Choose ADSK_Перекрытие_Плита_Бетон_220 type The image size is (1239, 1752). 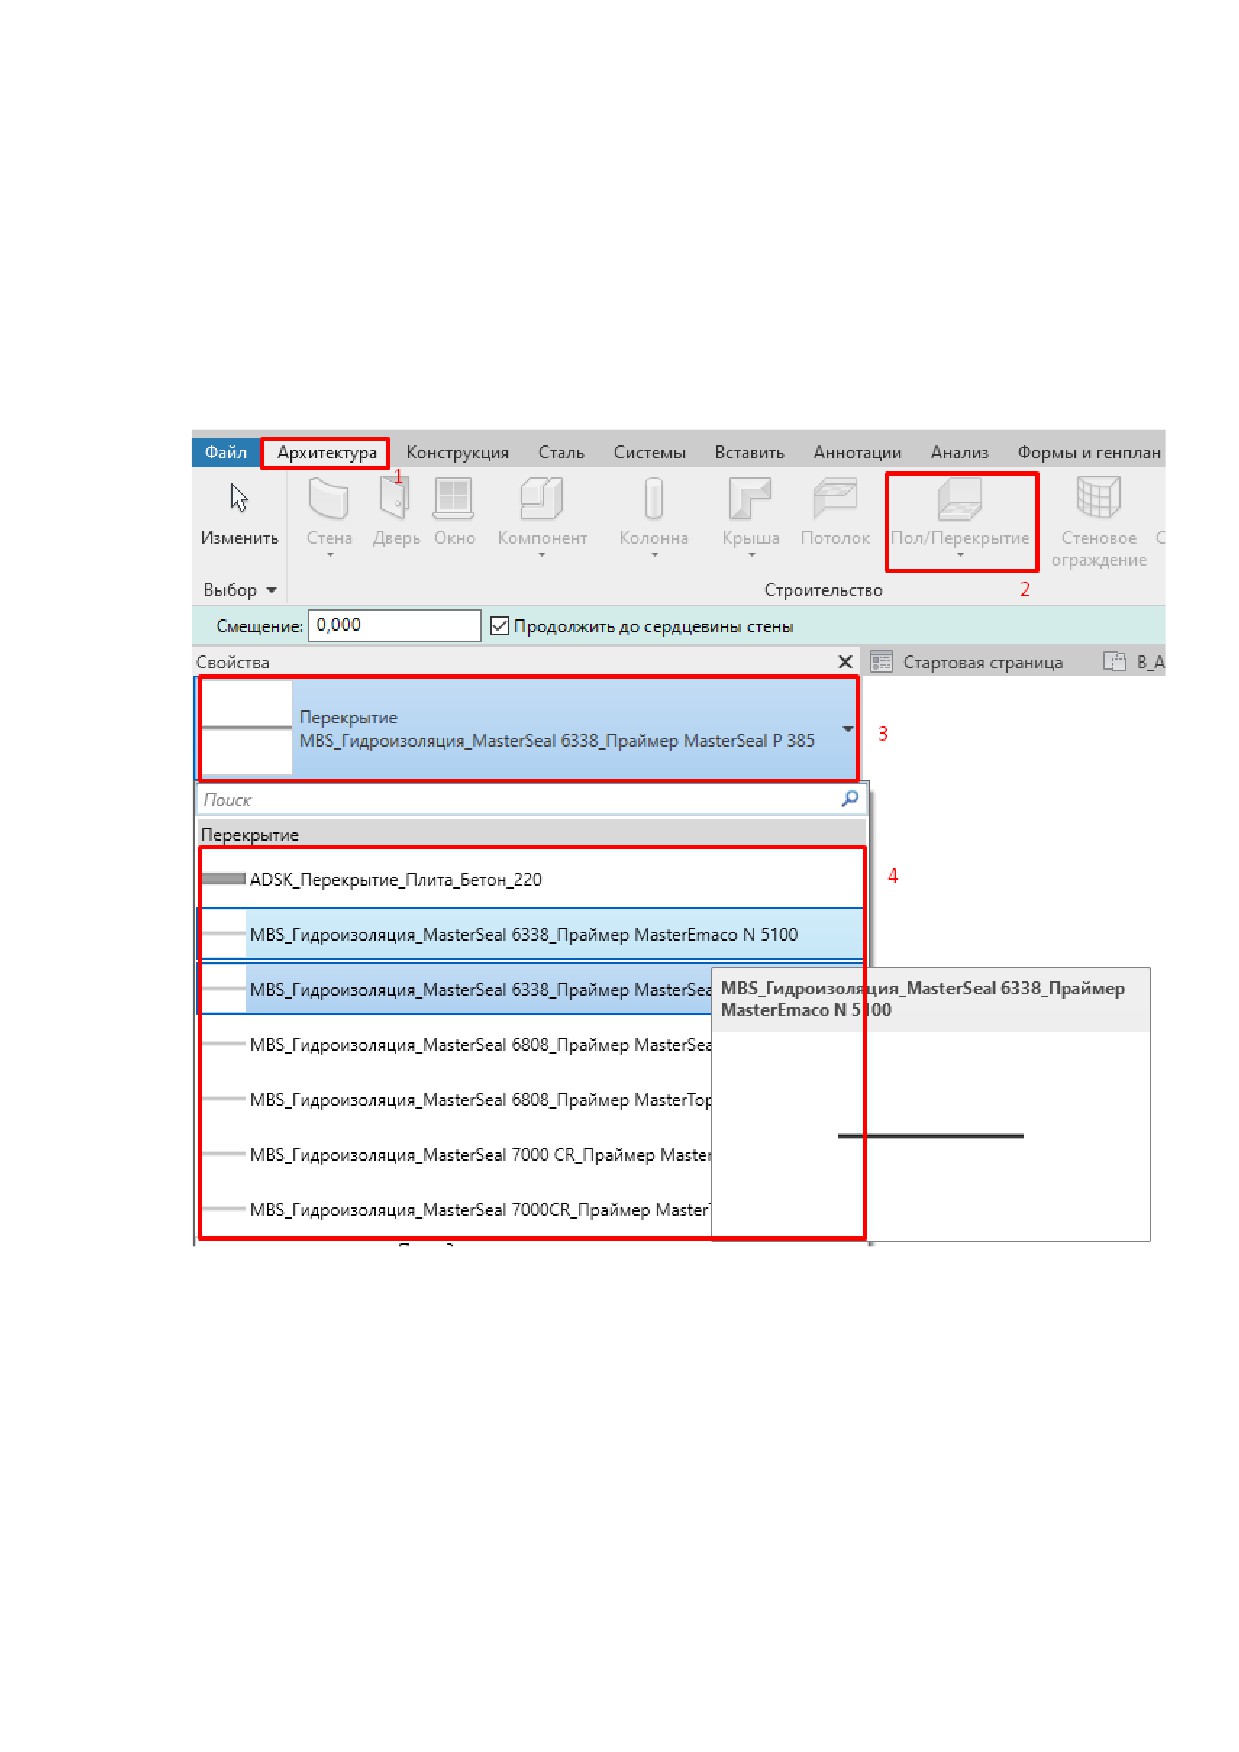pyautogui.click(x=531, y=880)
